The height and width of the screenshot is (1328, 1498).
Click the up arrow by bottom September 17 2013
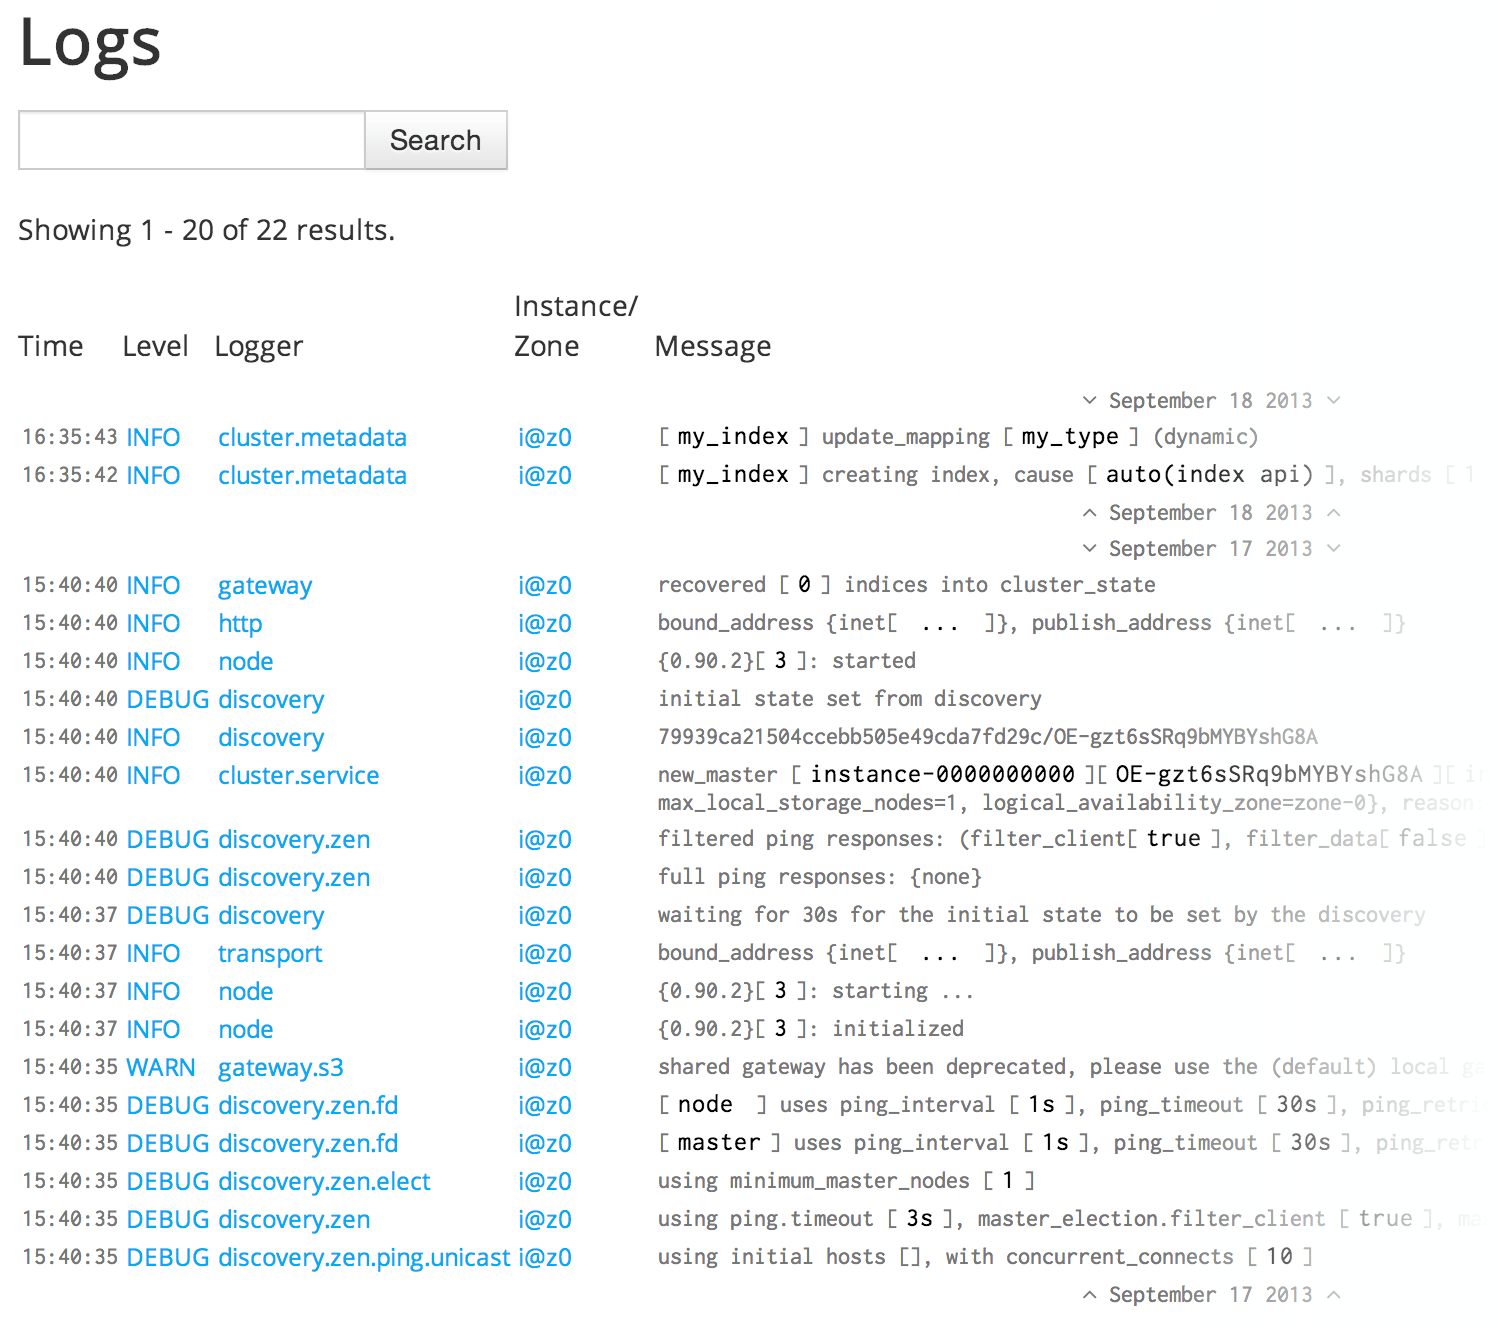pyautogui.click(x=1090, y=1294)
